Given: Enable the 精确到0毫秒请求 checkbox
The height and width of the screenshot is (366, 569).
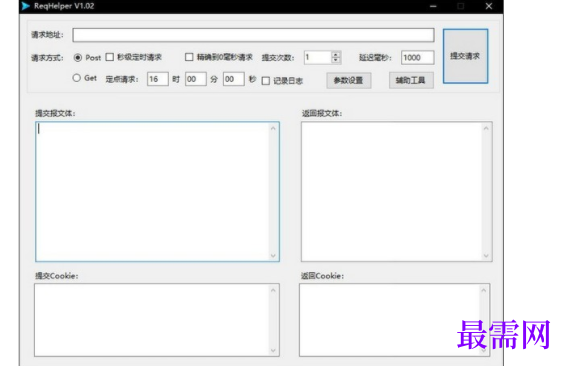Looking at the screenshot, I should pos(189,57).
